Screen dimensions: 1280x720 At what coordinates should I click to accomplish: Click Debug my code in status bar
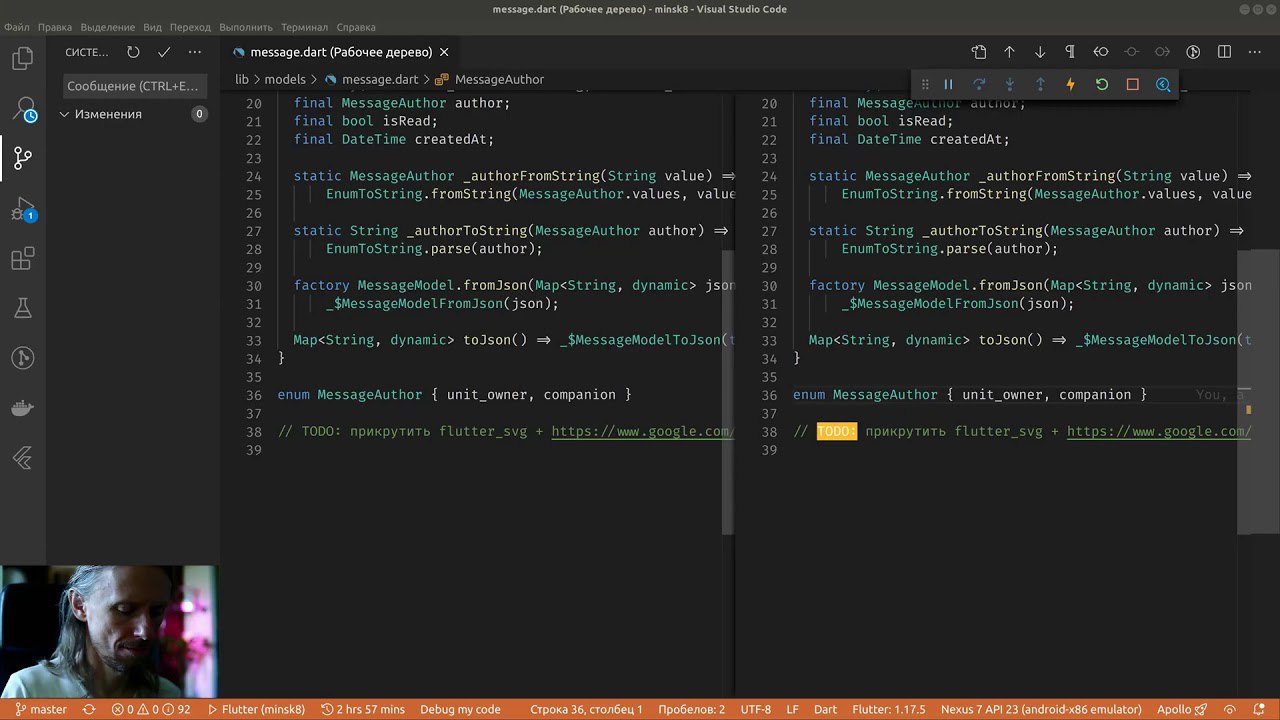pos(460,709)
